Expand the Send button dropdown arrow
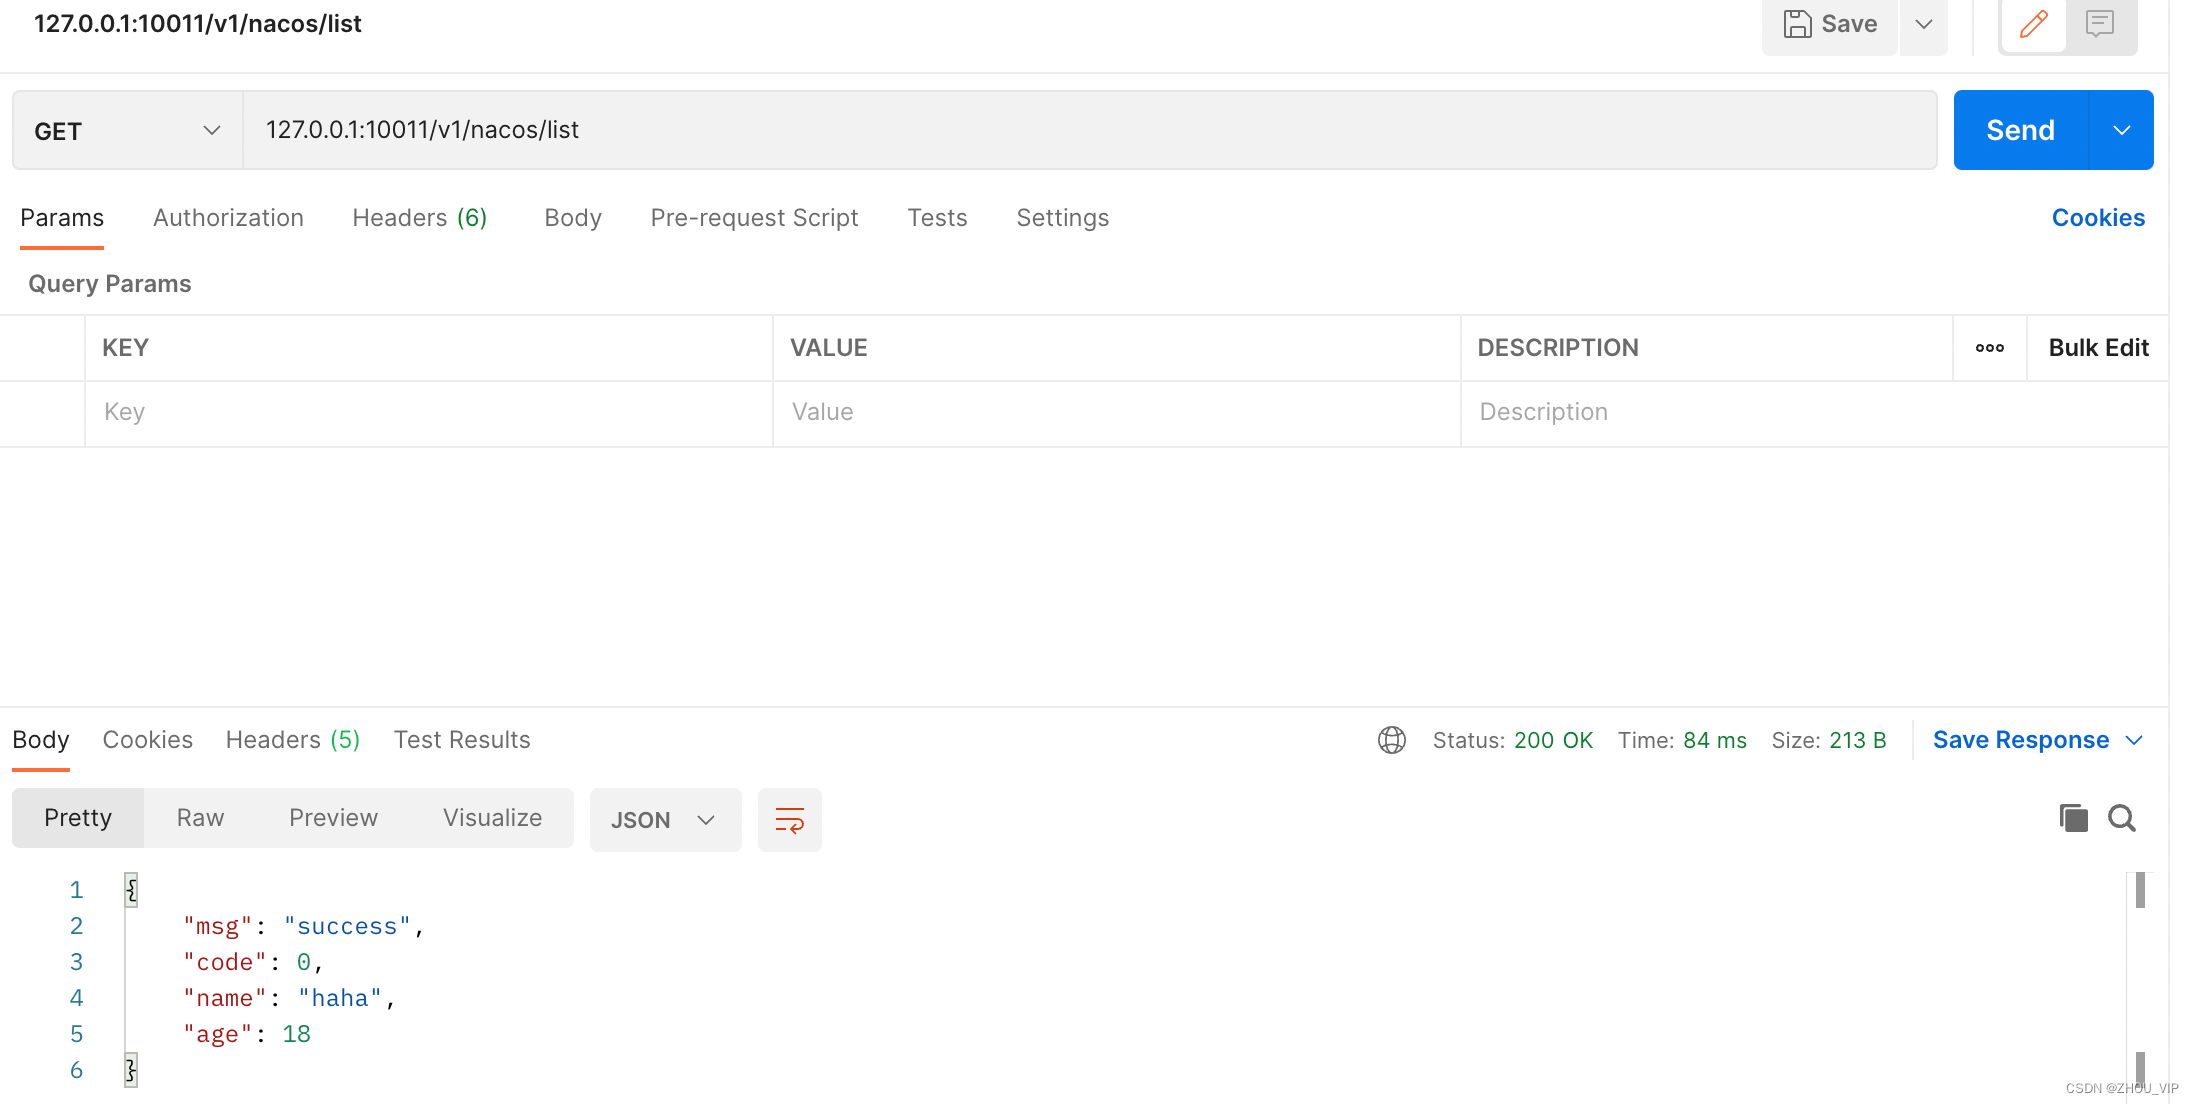2194x1104 pixels. (2121, 131)
